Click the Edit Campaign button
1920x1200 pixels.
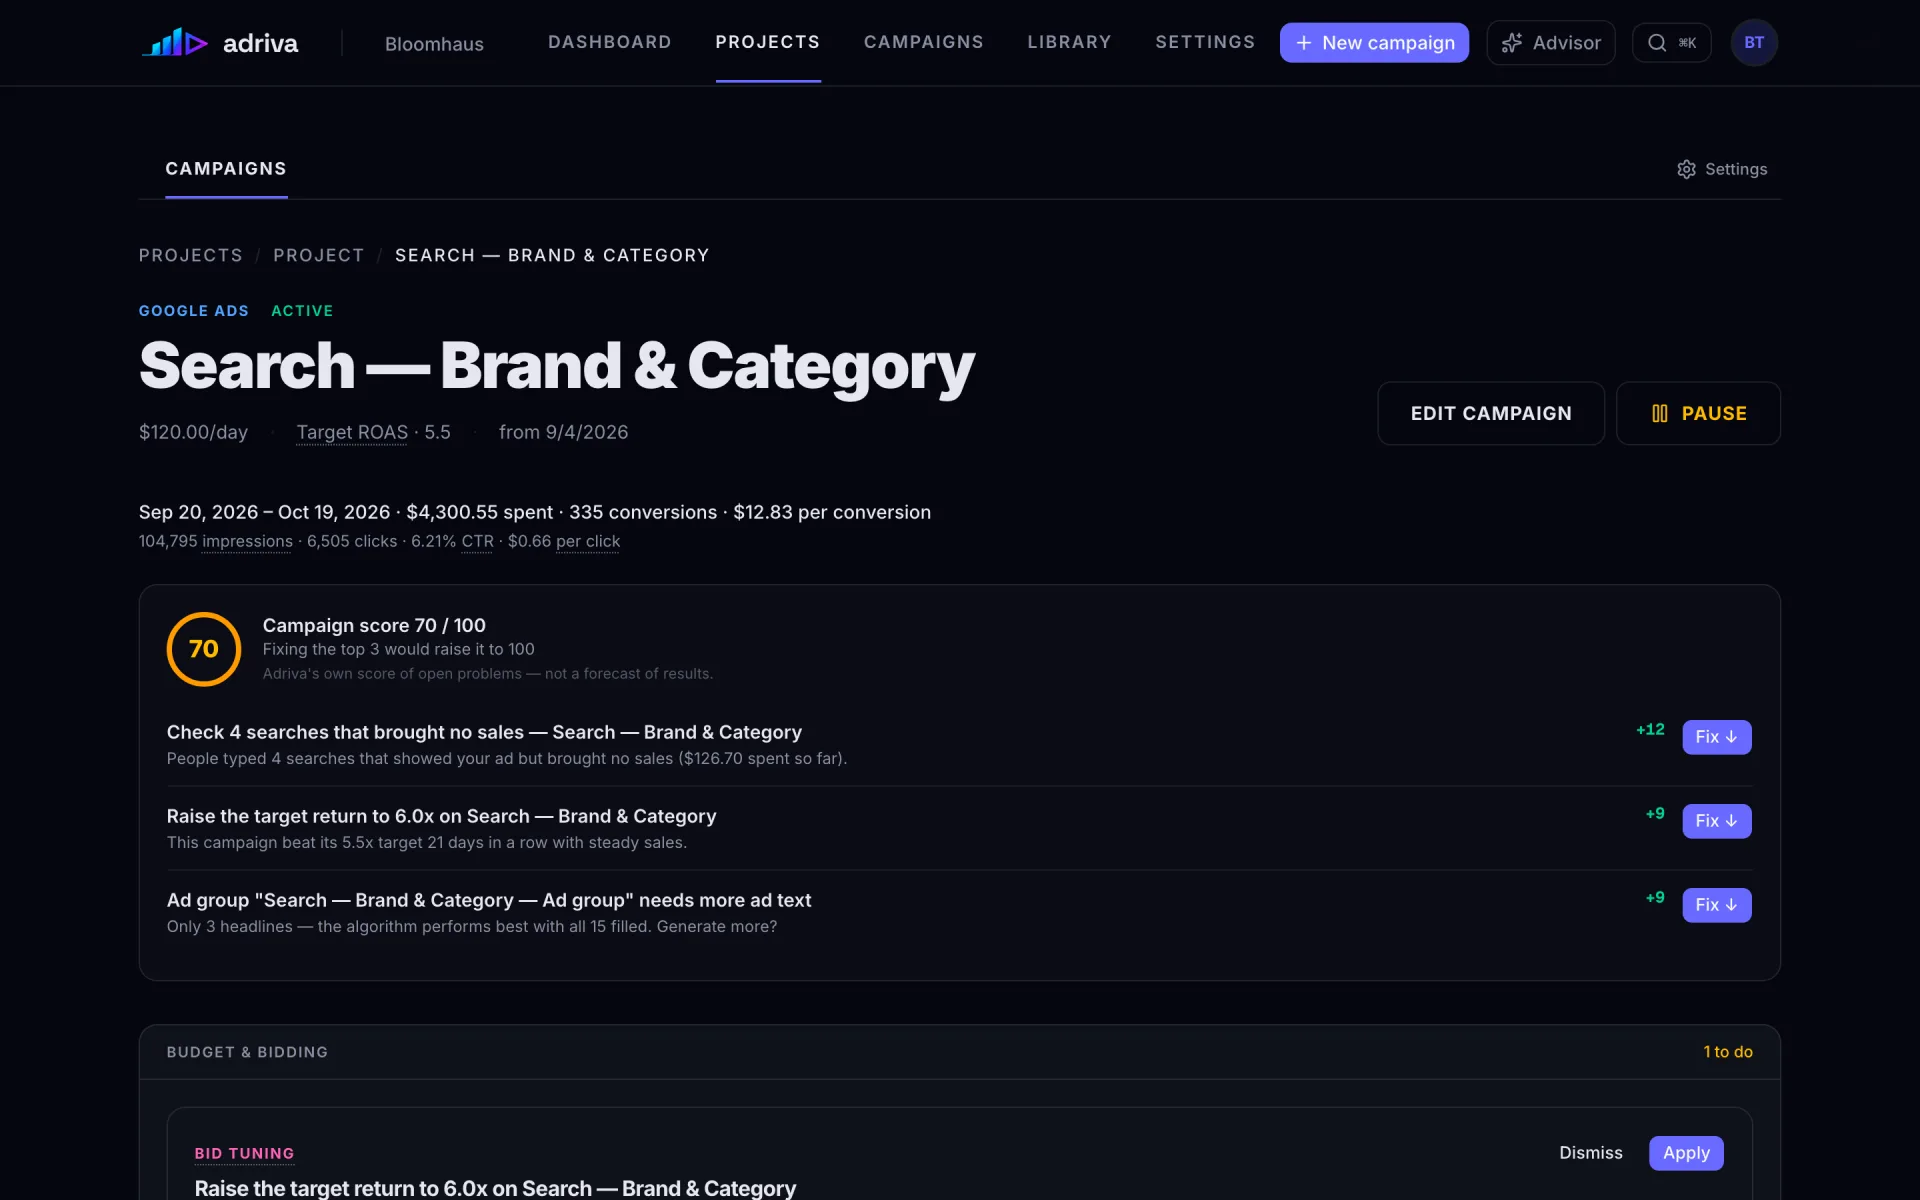pyautogui.click(x=1491, y=413)
